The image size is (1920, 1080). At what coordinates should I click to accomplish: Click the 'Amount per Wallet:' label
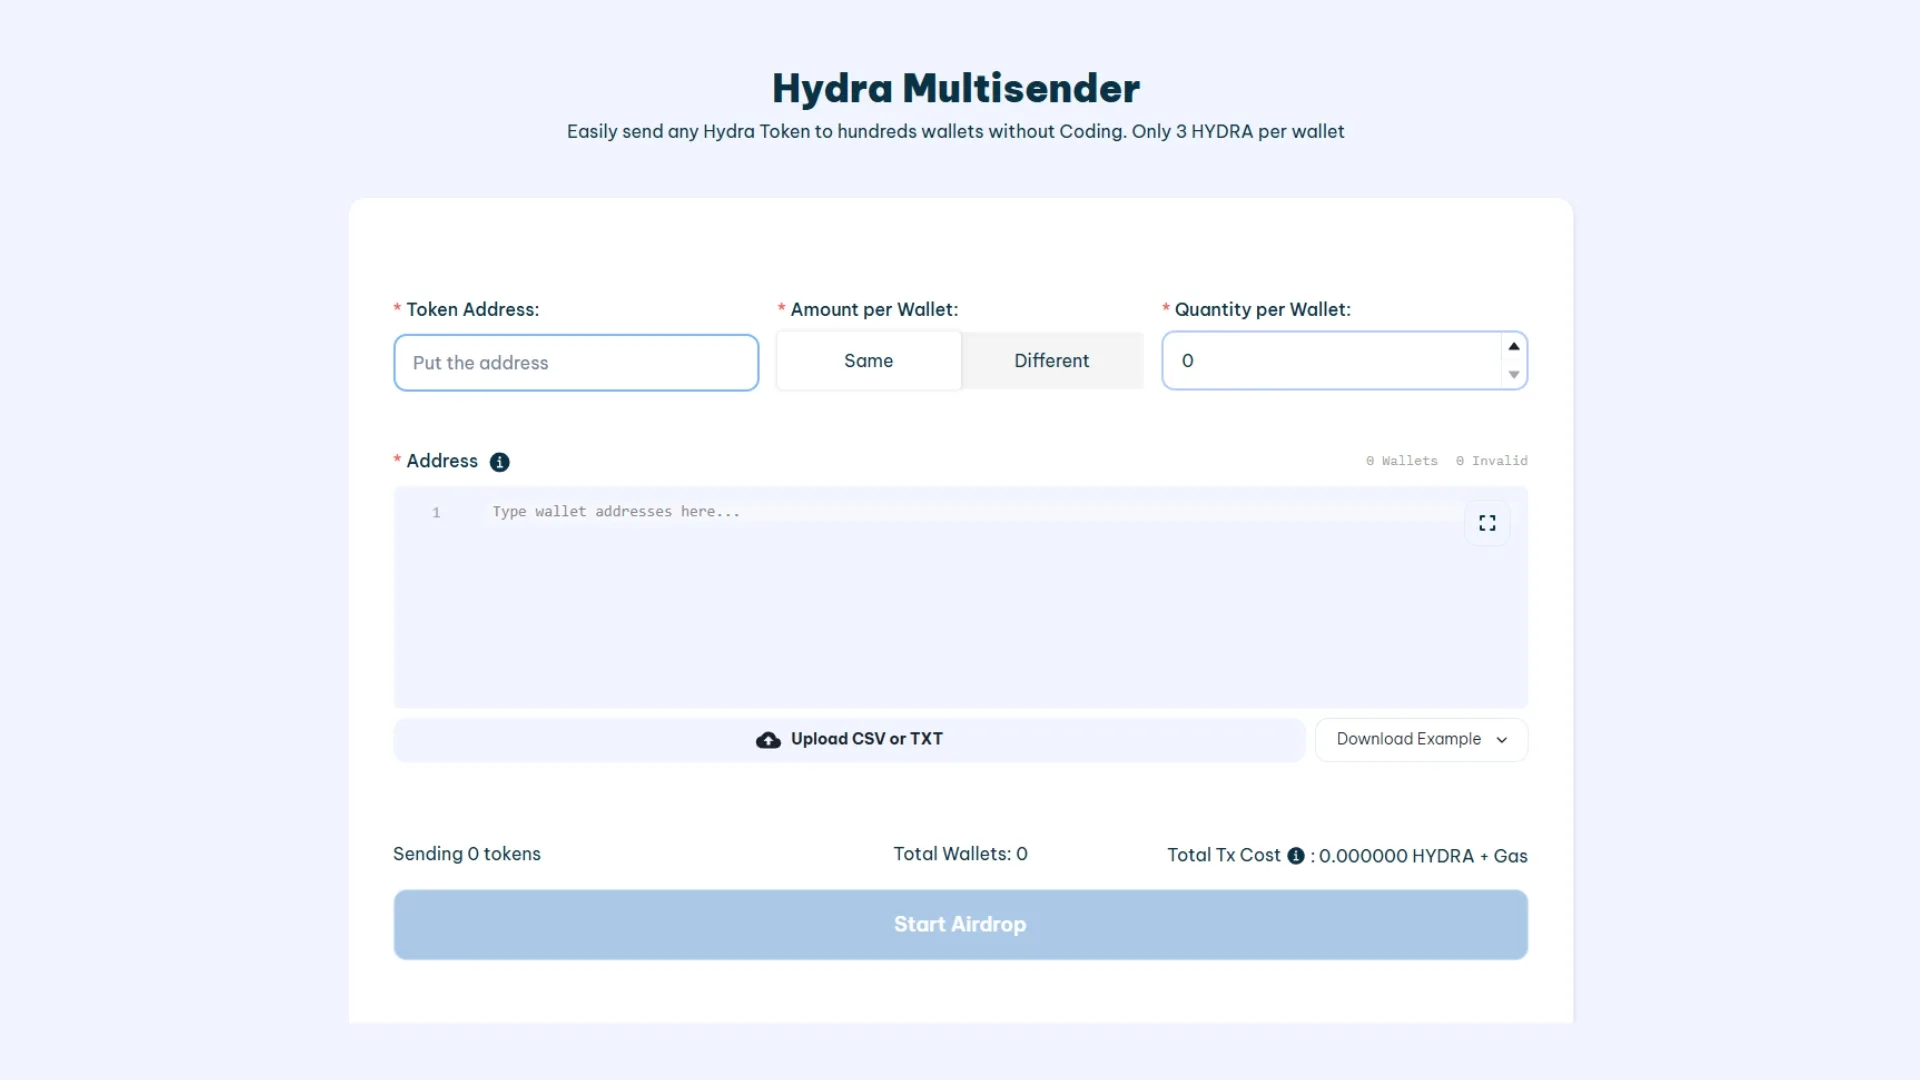[874, 310]
